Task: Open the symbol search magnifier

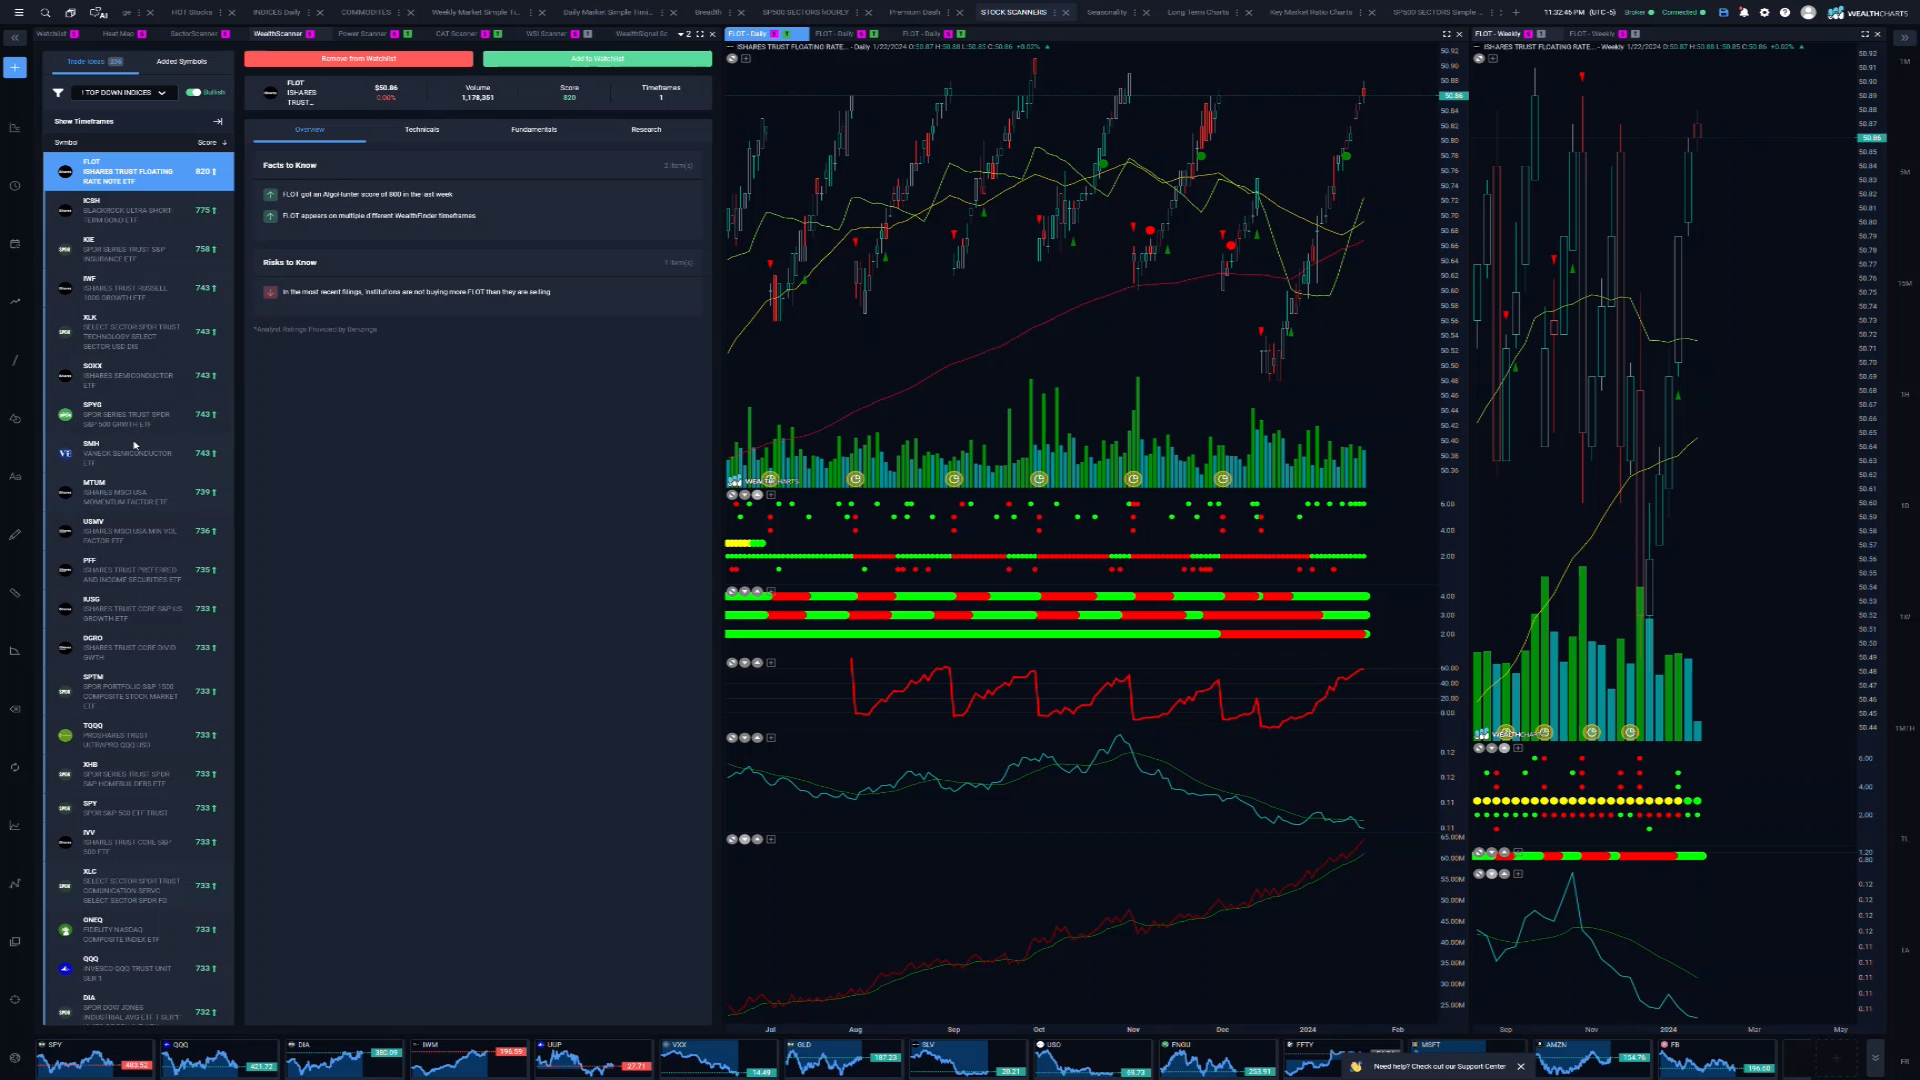Action: coord(45,13)
